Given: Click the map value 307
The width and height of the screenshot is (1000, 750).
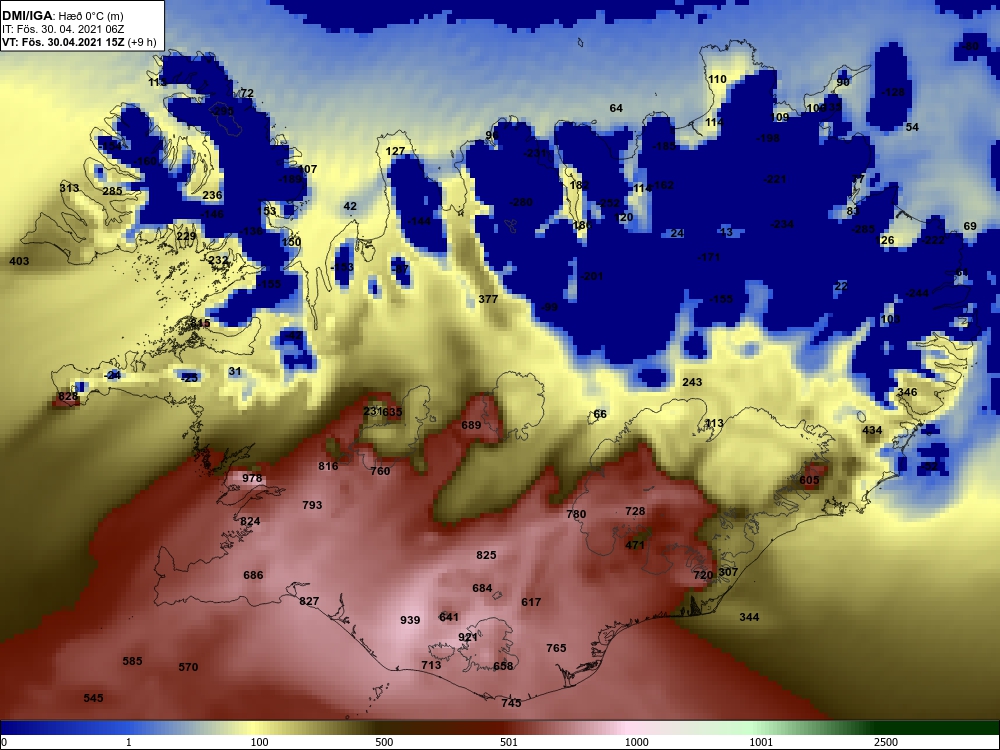Looking at the screenshot, I should (728, 572).
